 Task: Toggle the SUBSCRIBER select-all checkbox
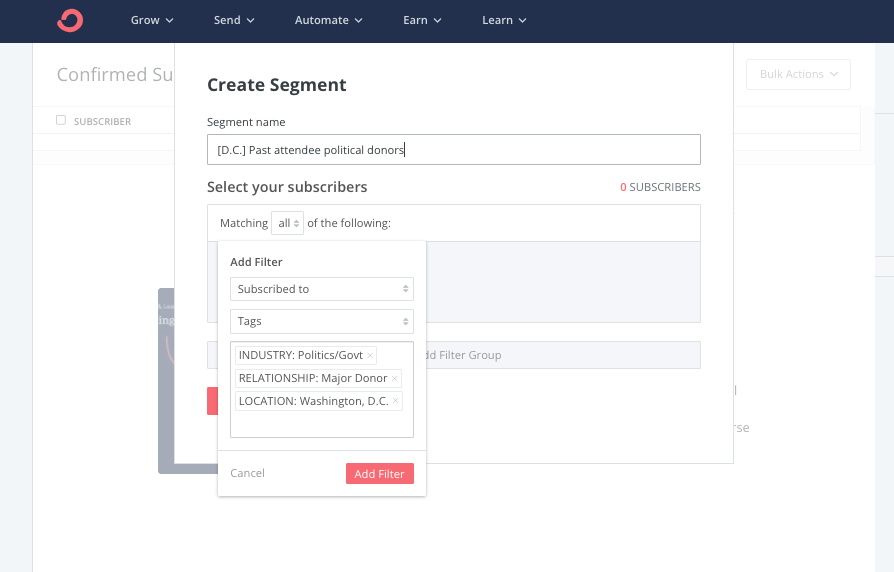tap(61, 120)
